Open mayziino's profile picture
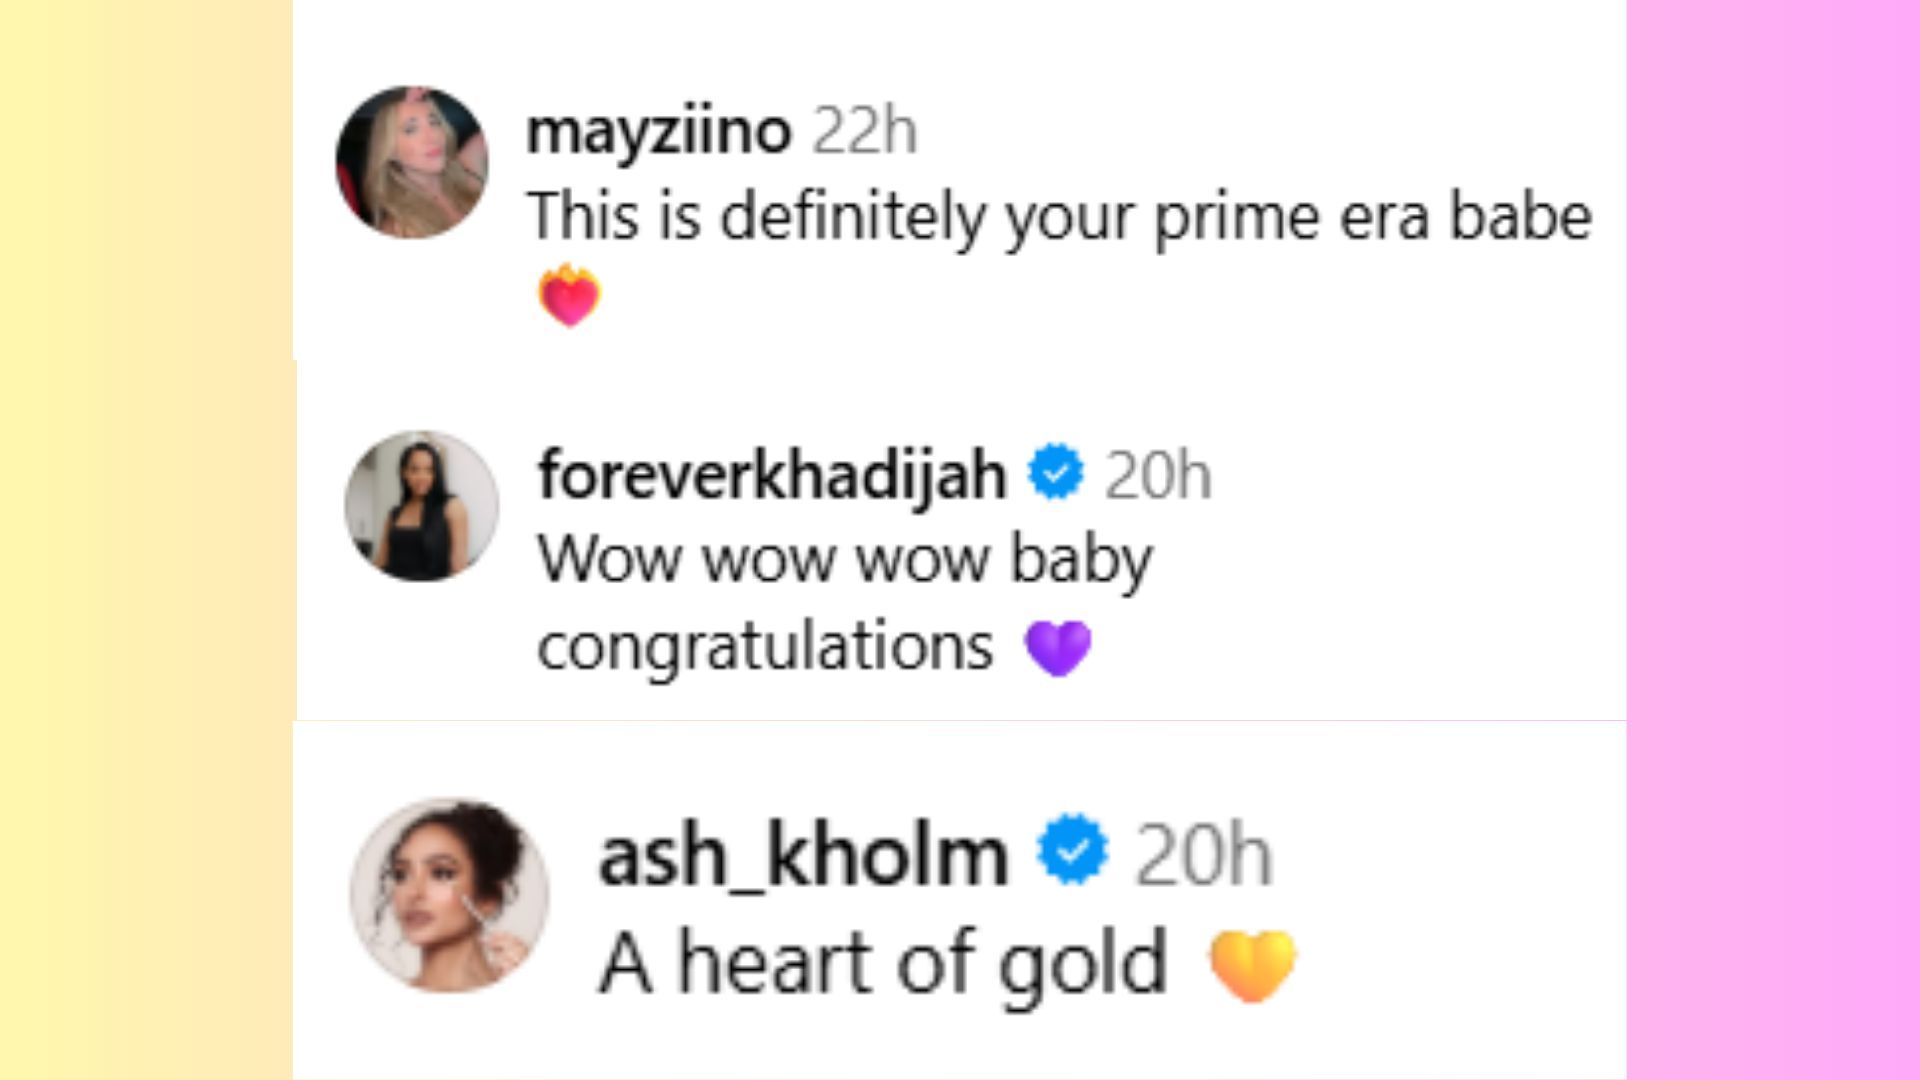 [412, 162]
